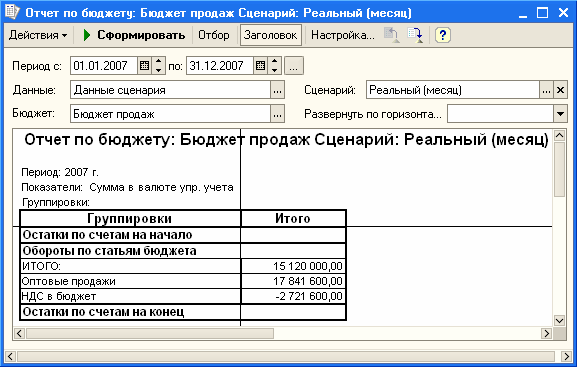Click the report up scroll arrow

coord(559,135)
